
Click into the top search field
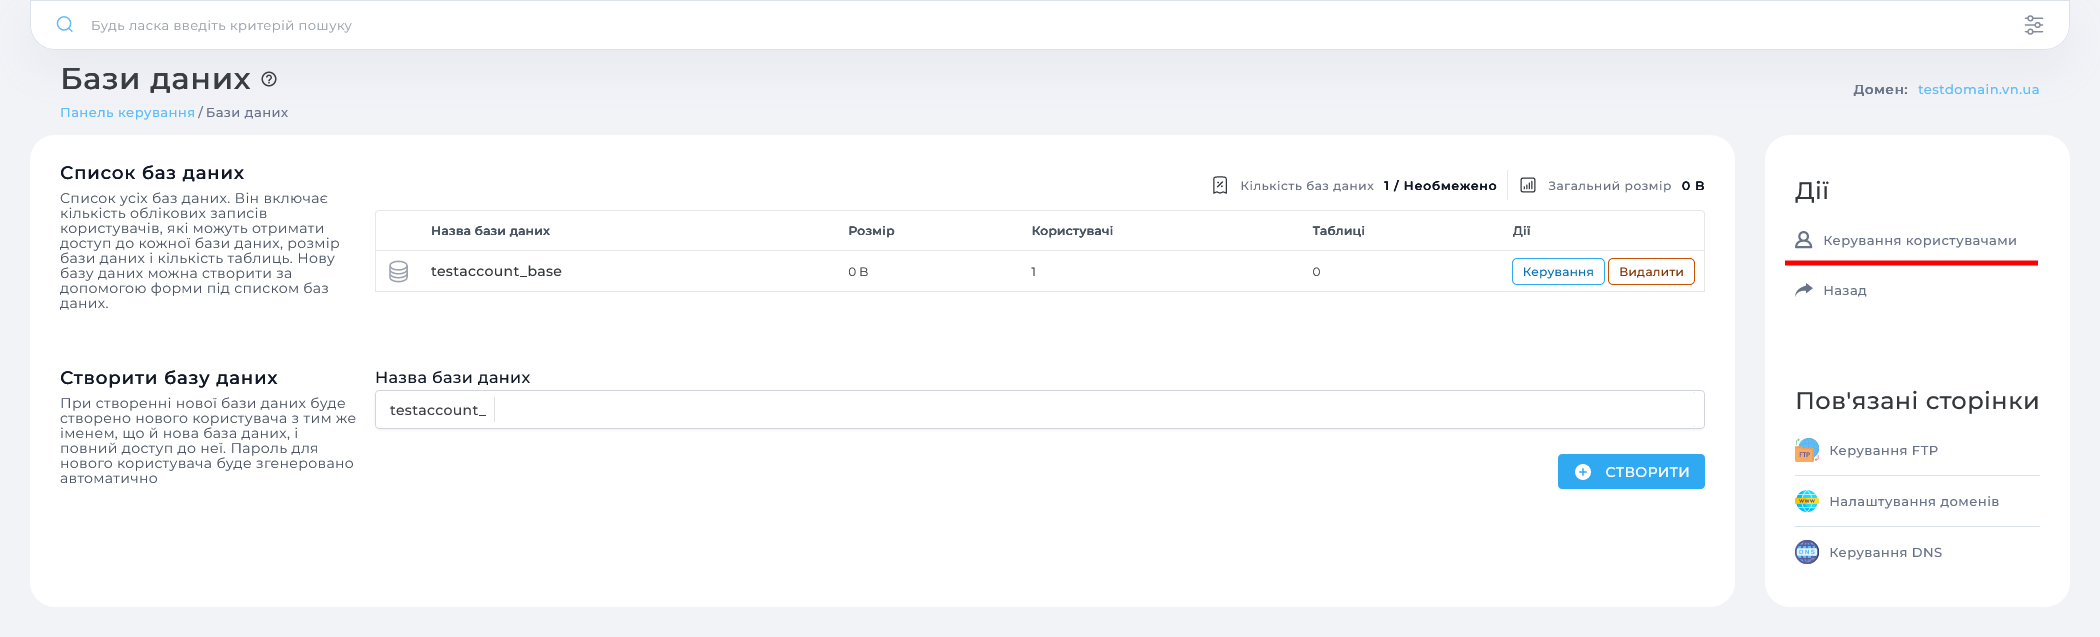tap(1000, 25)
